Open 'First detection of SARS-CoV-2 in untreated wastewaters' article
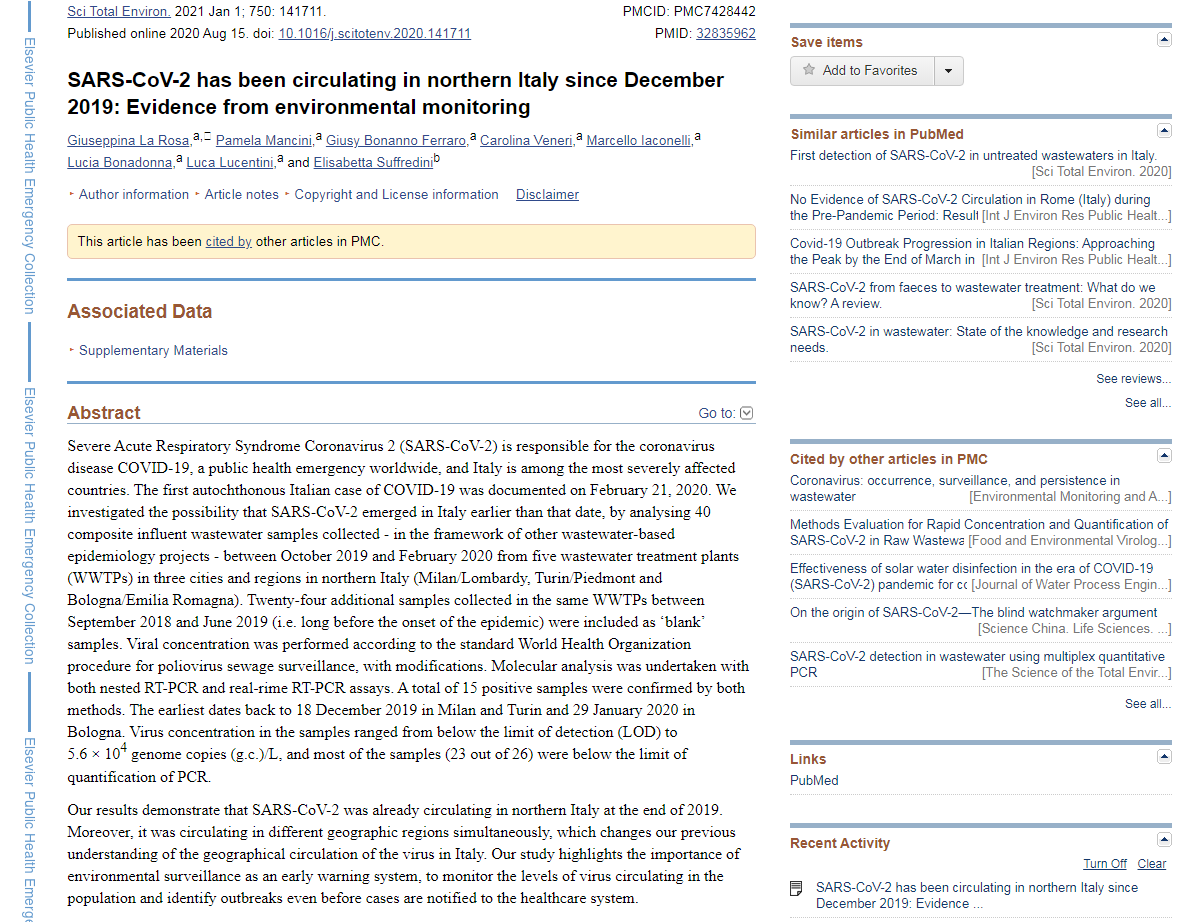 973,156
